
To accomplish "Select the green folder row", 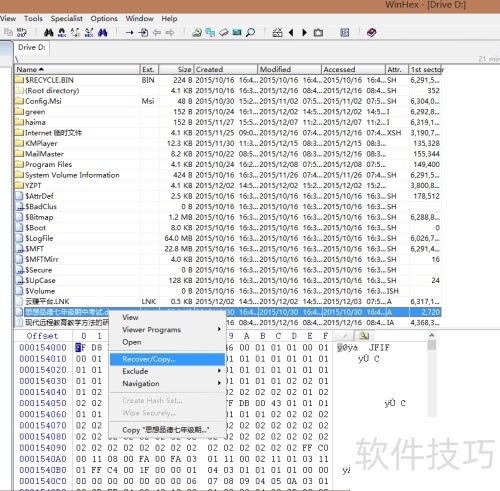I will [x=228, y=112].
